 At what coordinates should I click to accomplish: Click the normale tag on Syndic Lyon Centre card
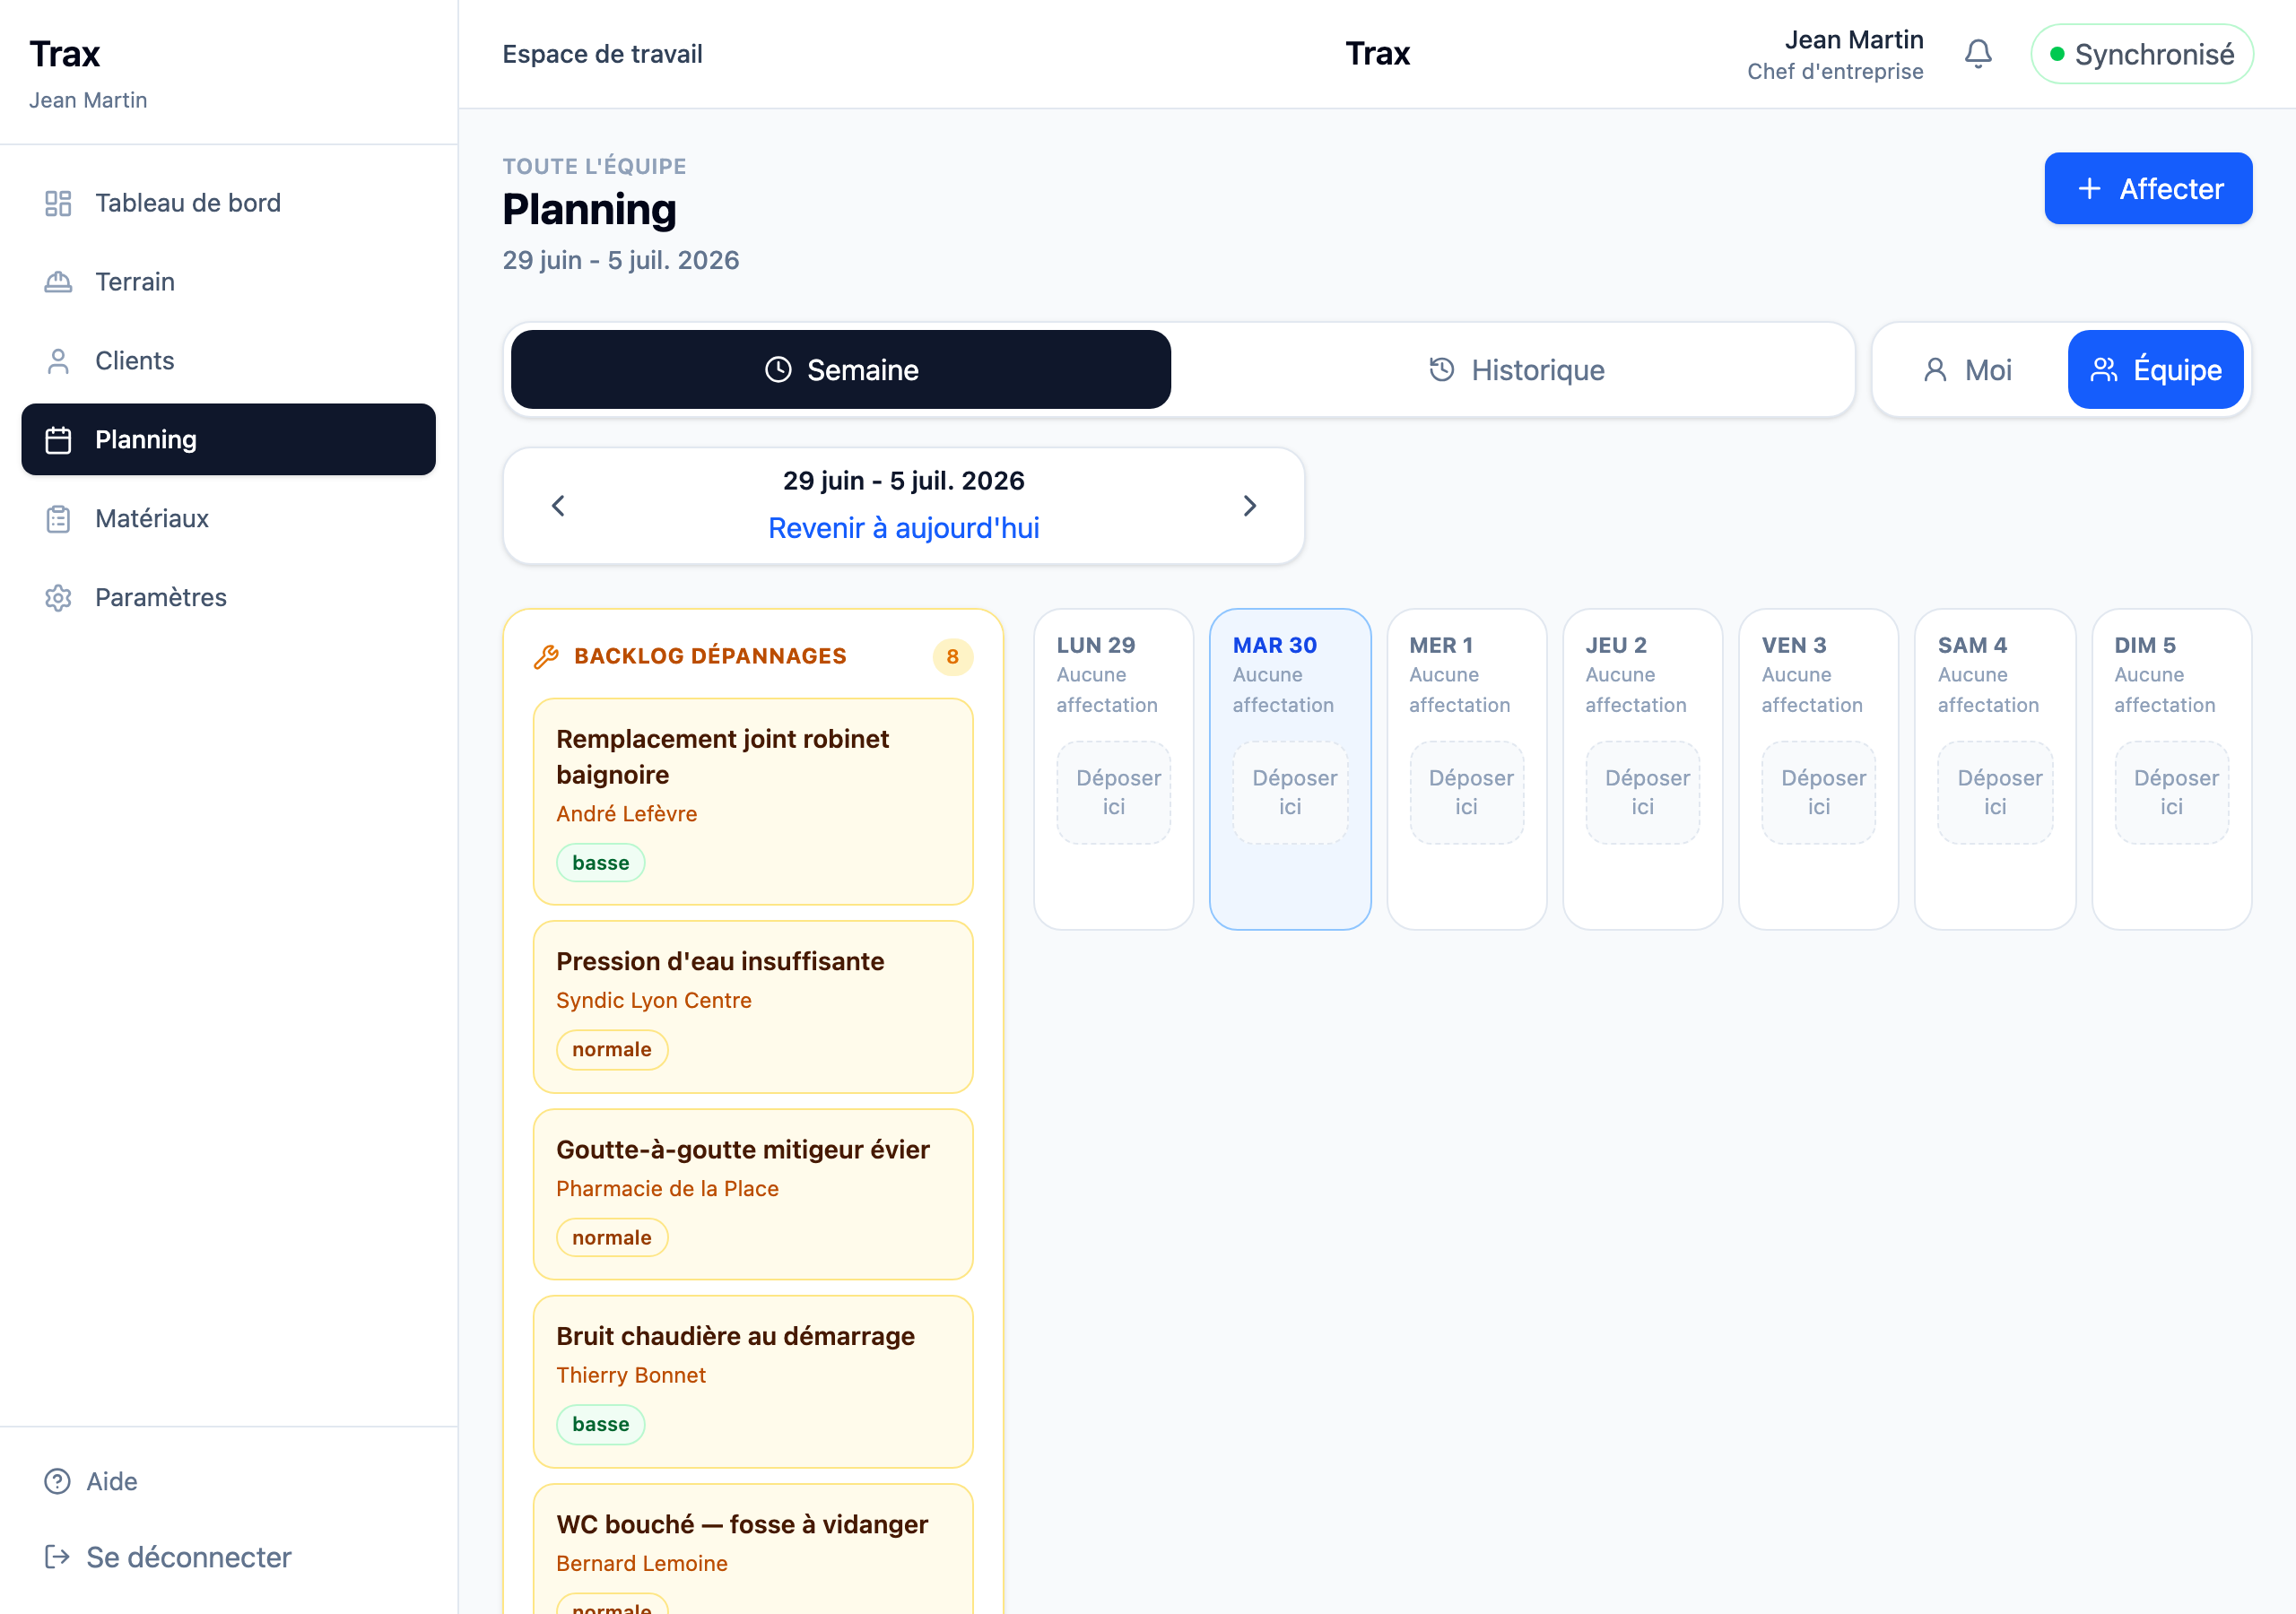(611, 1050)
